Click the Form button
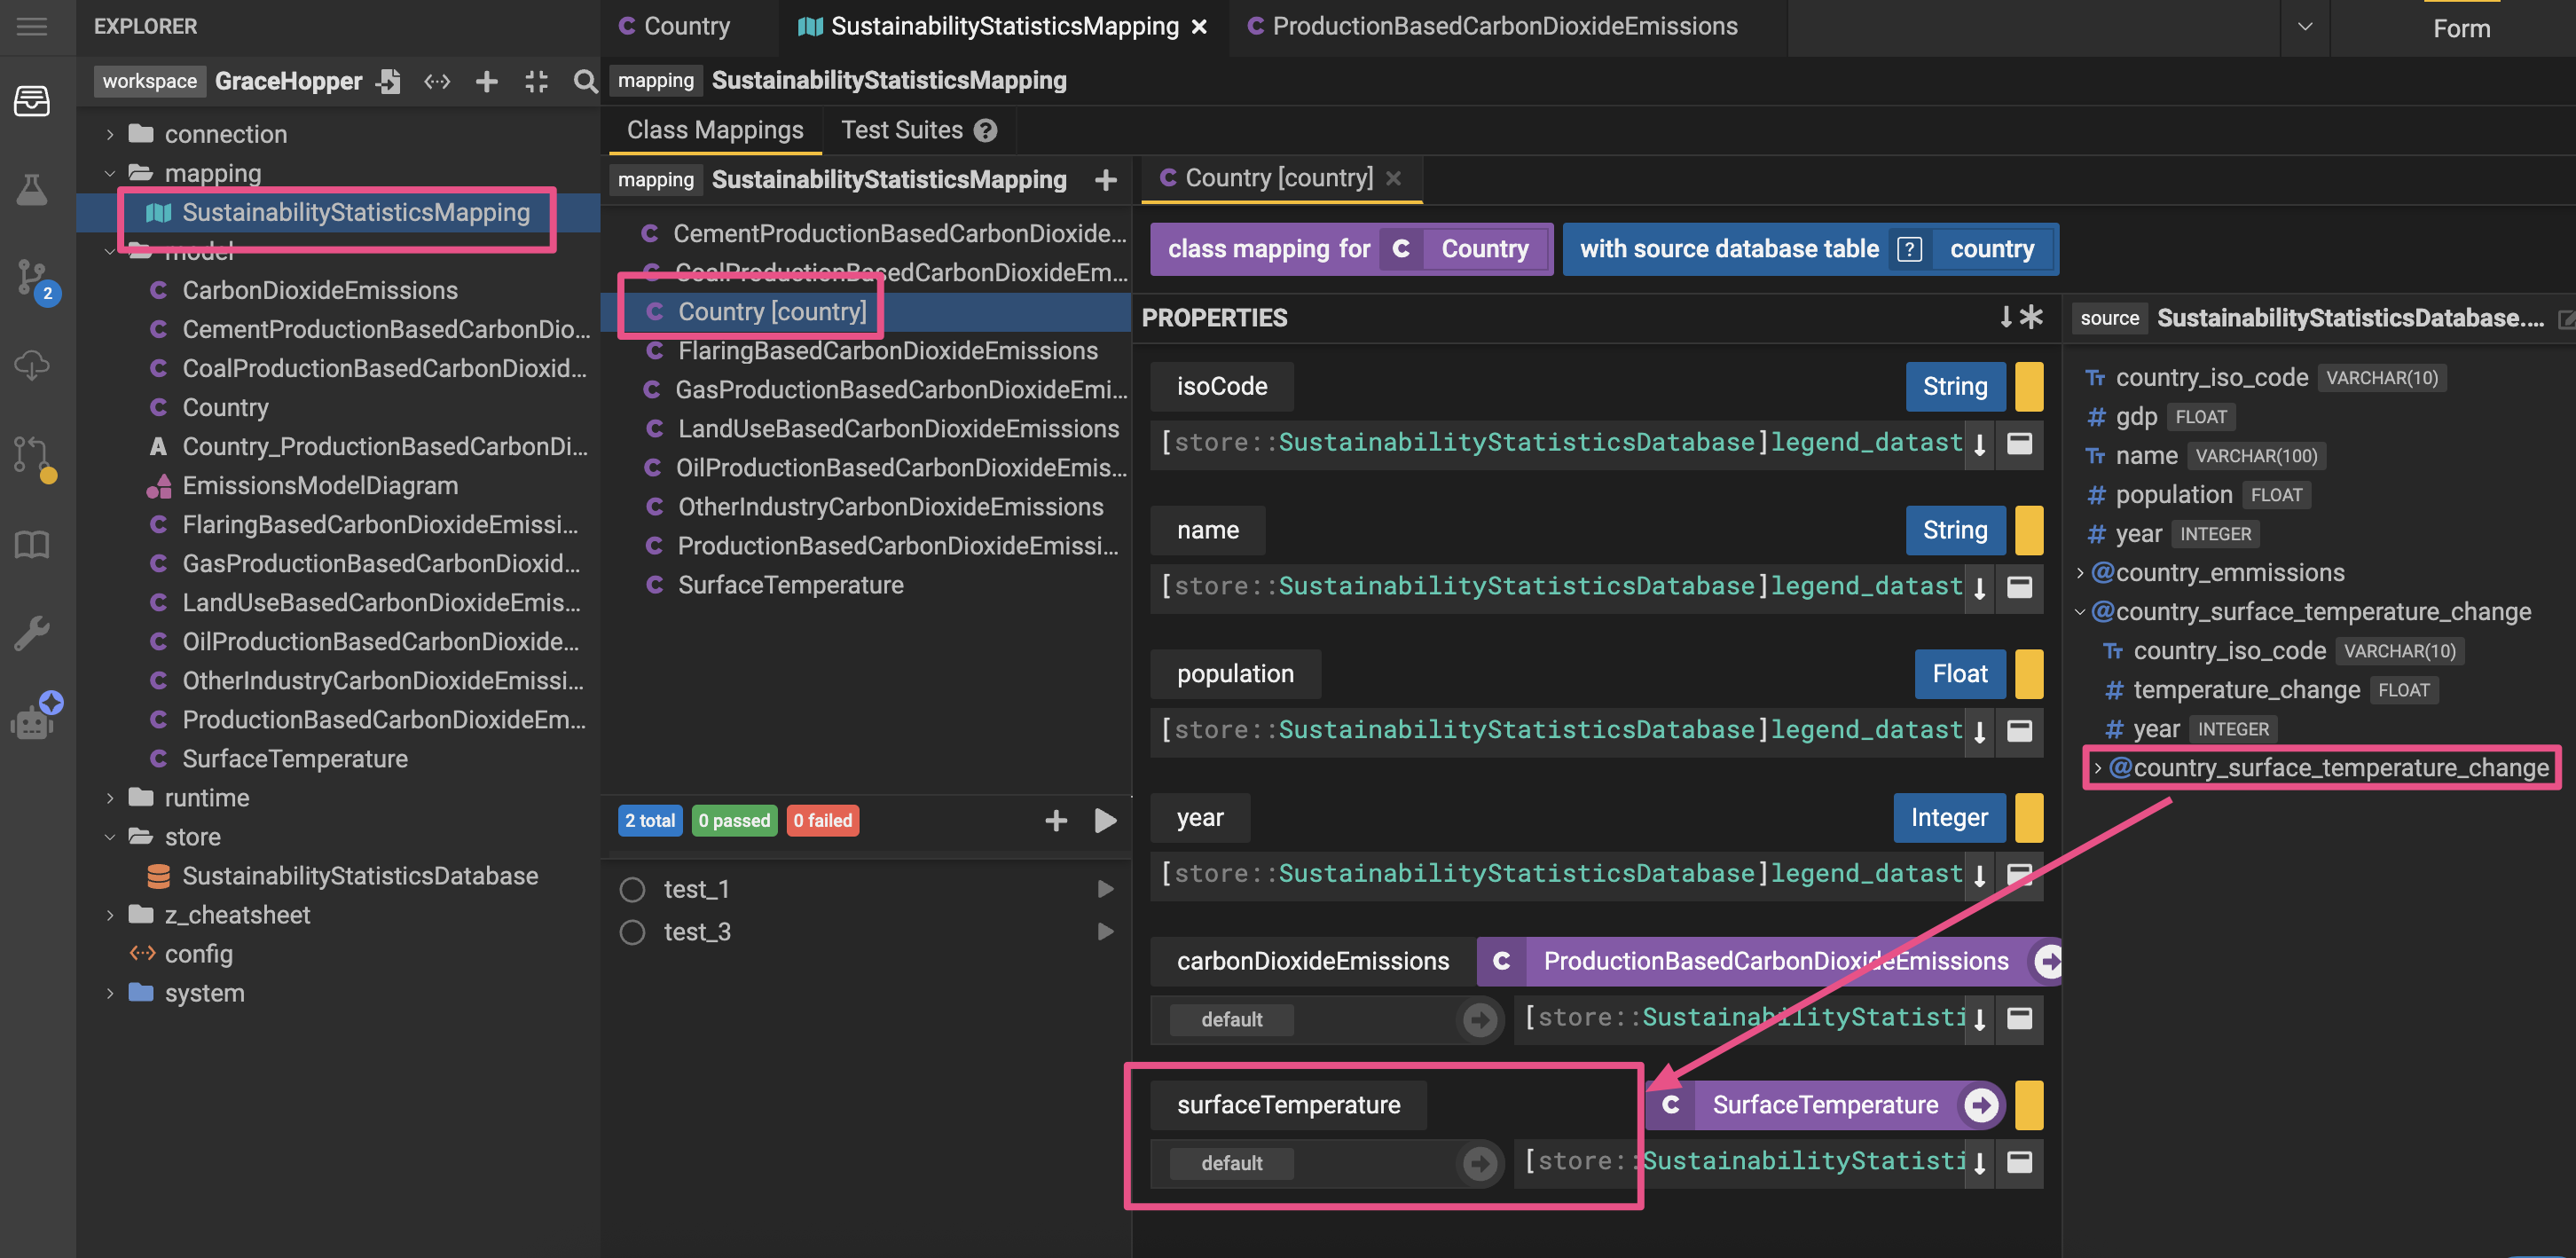This screenshot has width=2576, height=1258. (x=2461, y=27)
